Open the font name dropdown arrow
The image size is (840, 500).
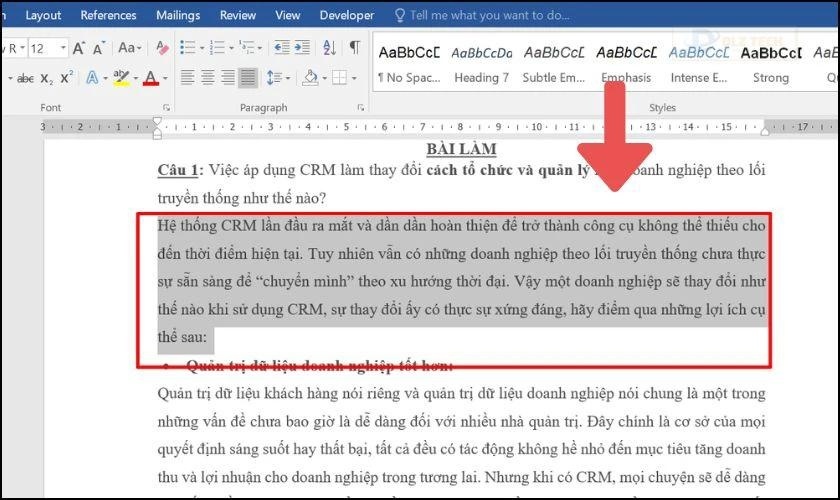[x=22, y=49]
